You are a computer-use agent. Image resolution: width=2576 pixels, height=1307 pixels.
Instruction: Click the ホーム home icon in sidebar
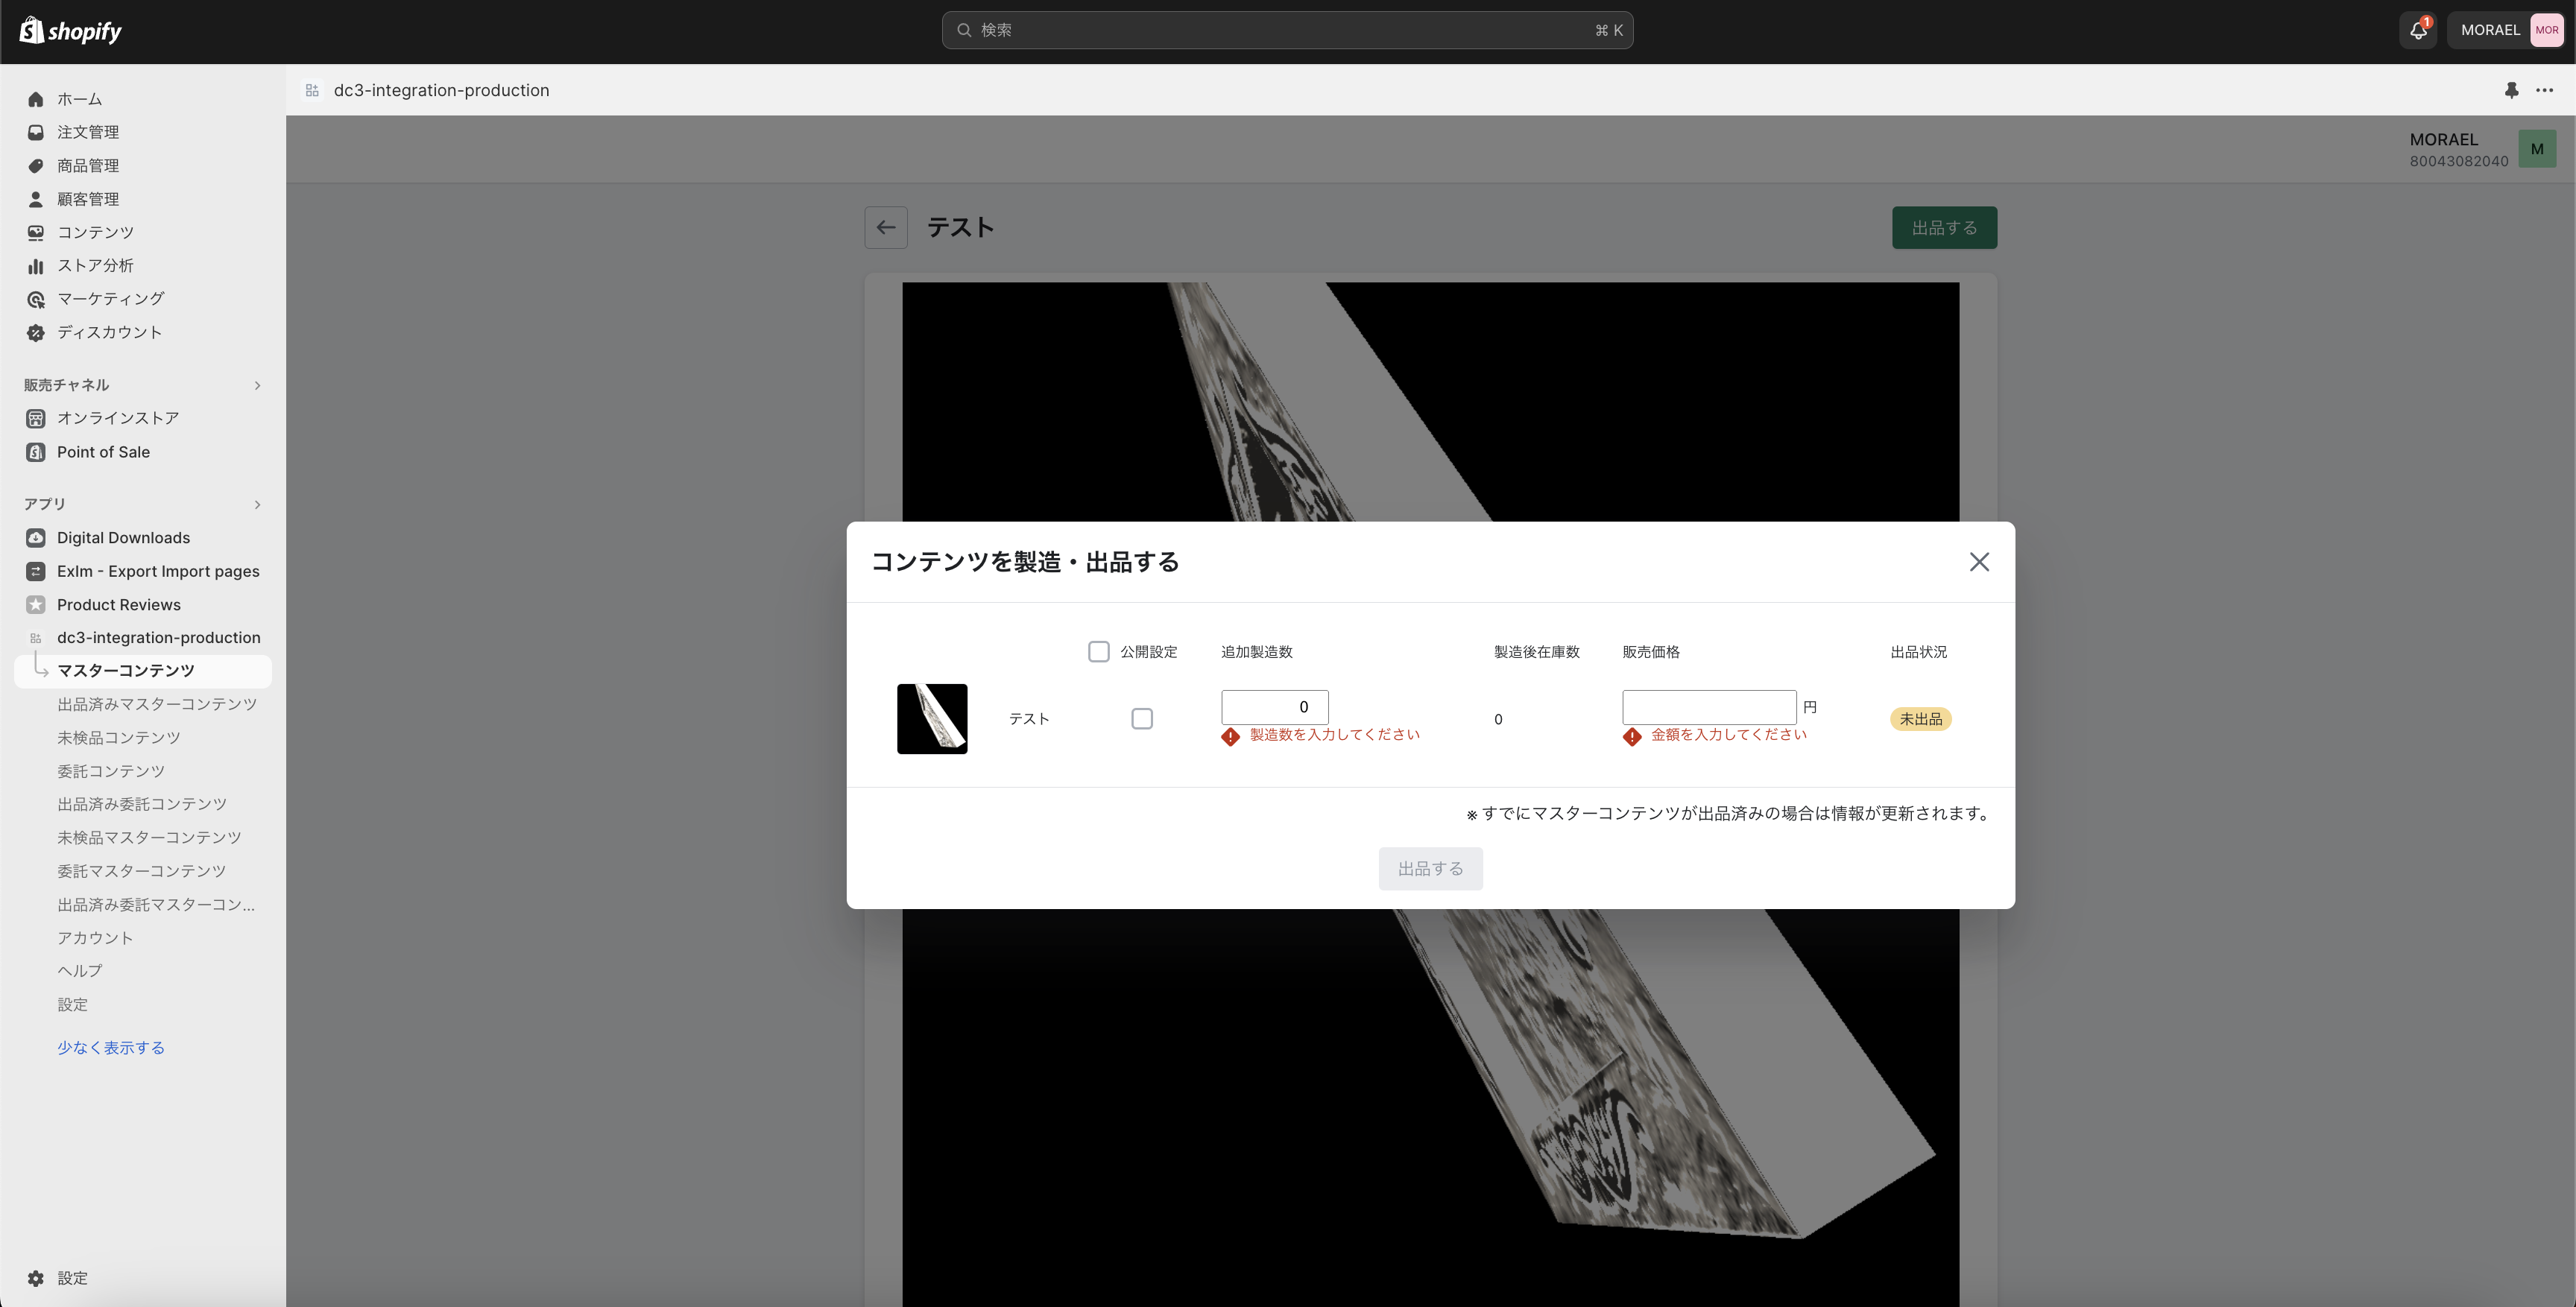(x=36, y=99)
